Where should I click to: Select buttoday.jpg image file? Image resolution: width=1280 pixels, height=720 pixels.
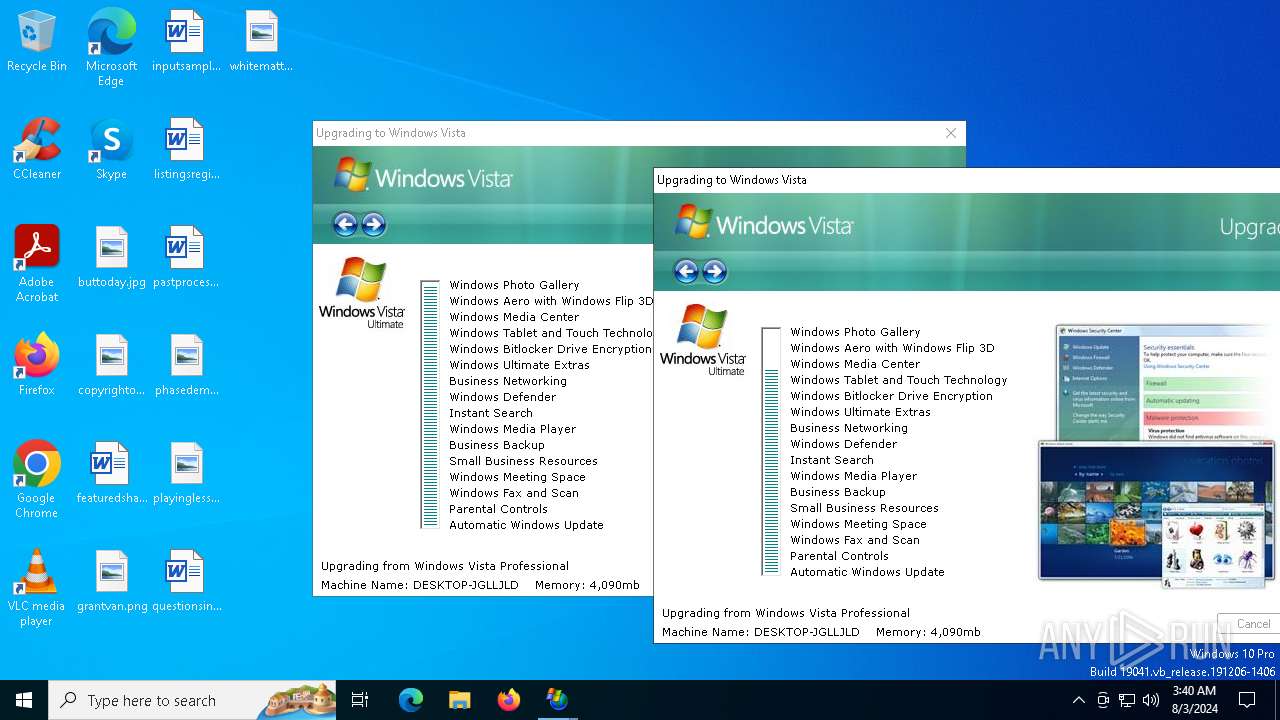pyautogui.click(x=112, y=258)
